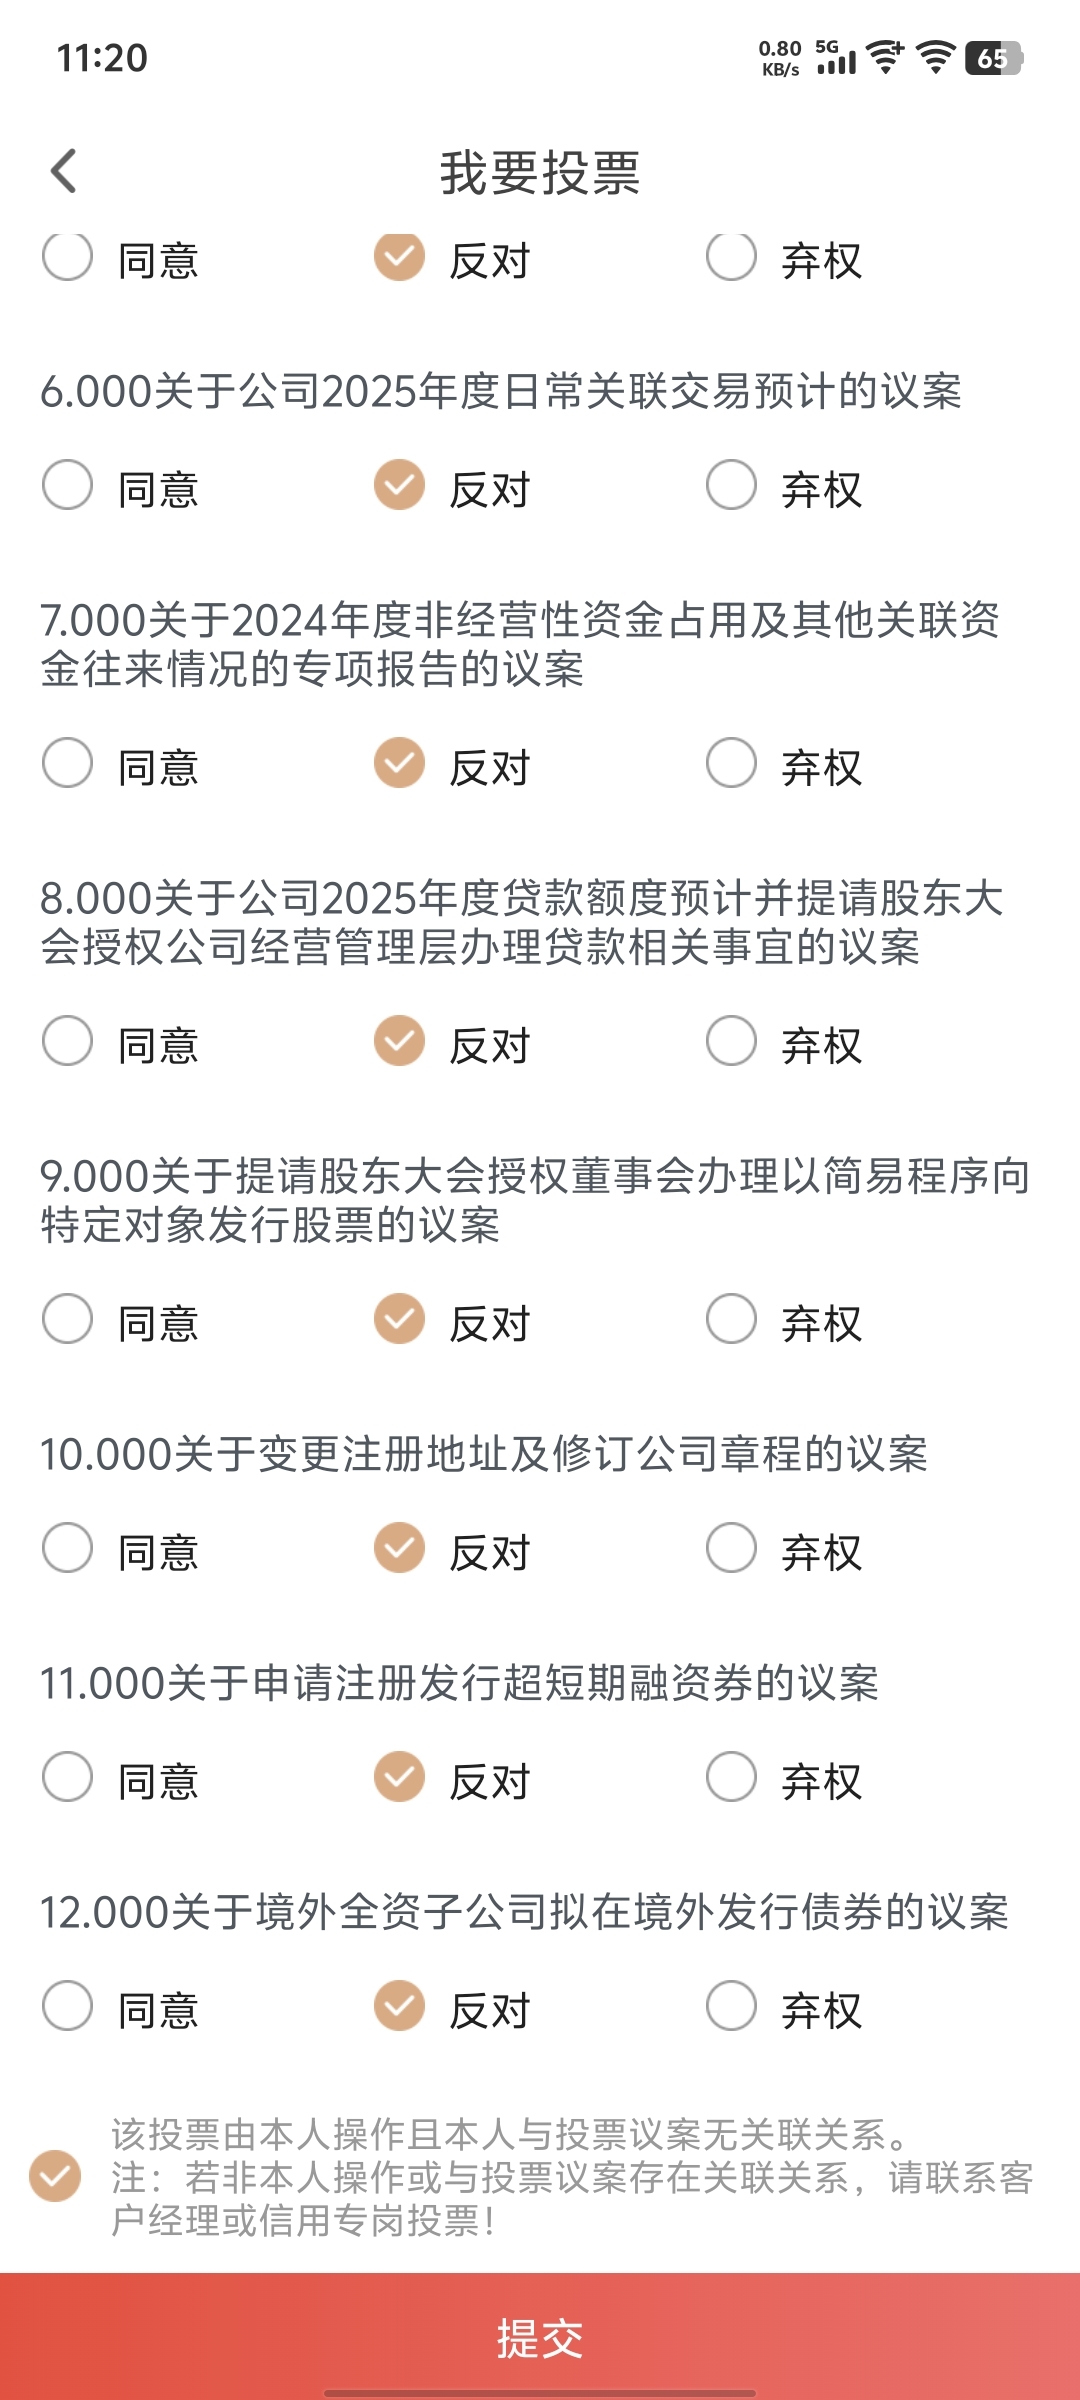
Task: Go back using the top-left arrow
Action: click(x=64, y=171)
